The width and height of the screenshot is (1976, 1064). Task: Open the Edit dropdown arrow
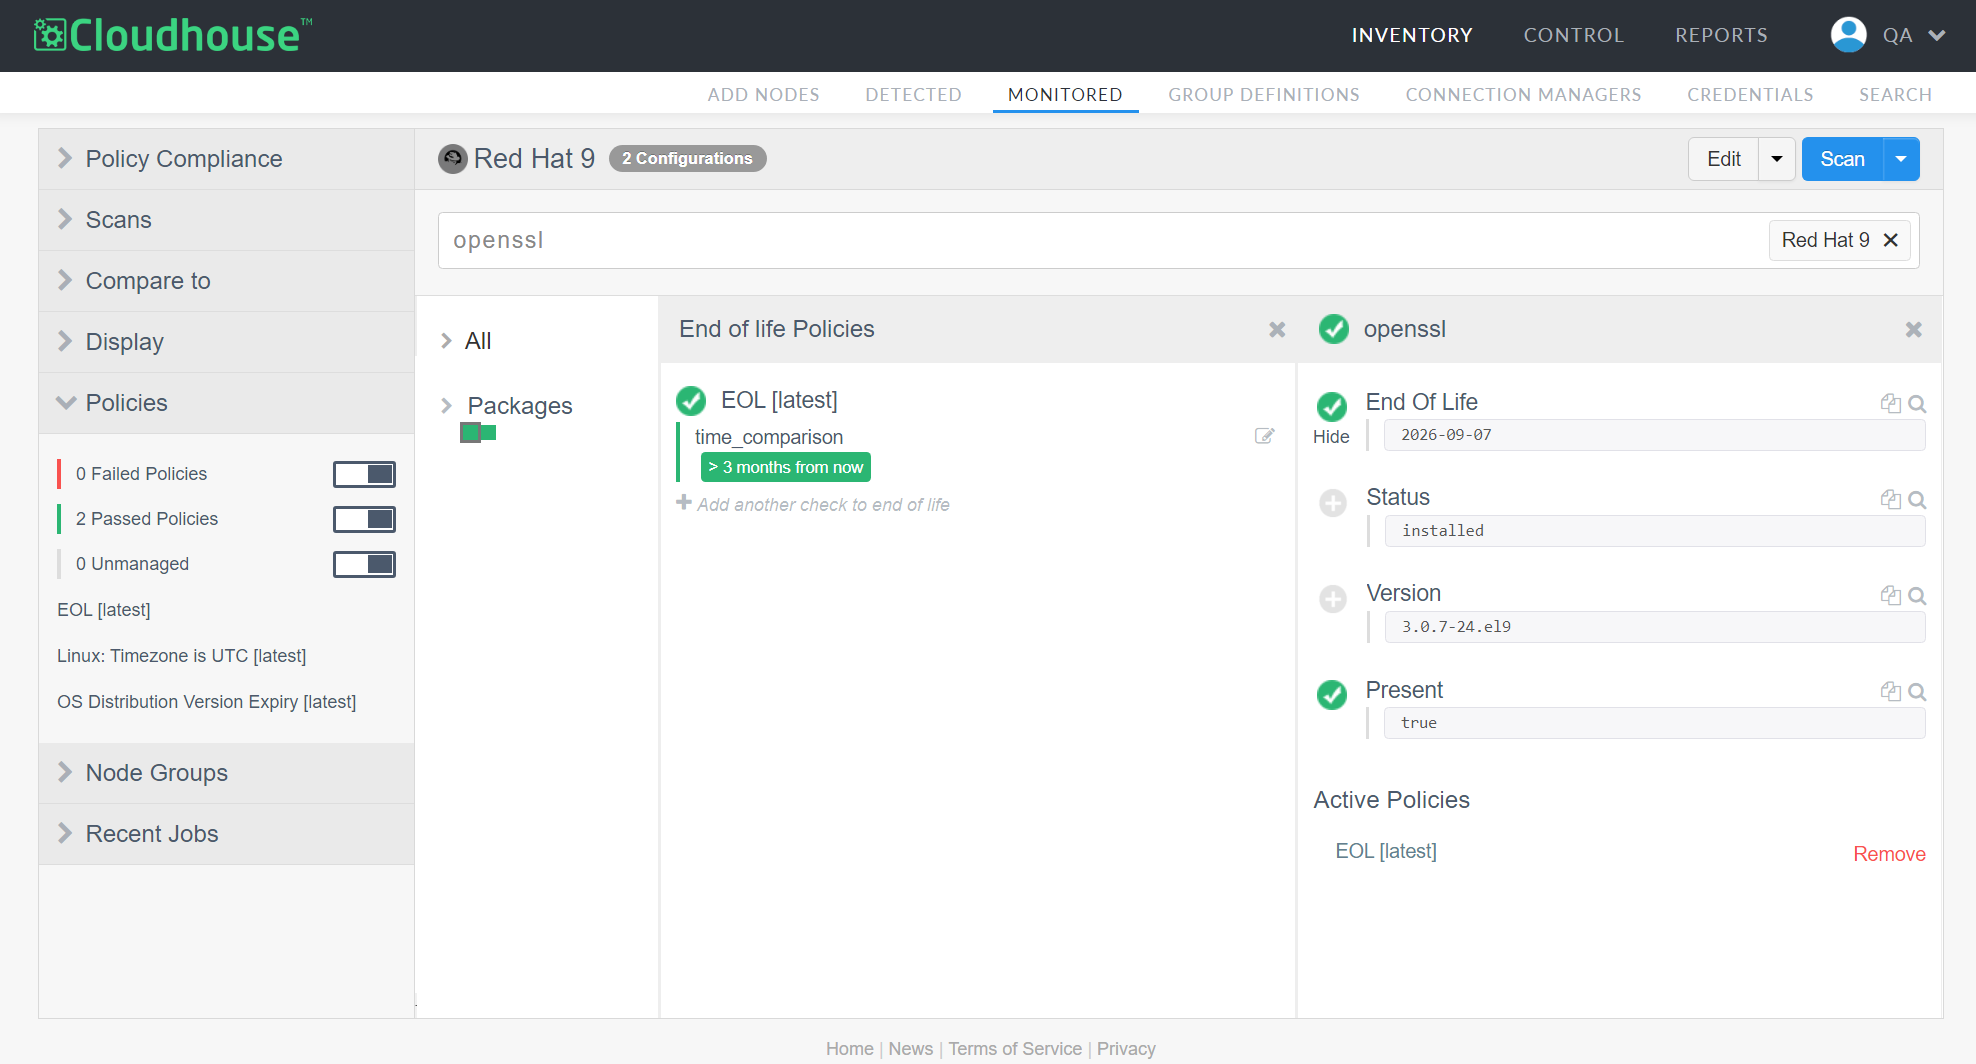(x=1777, y=159)
